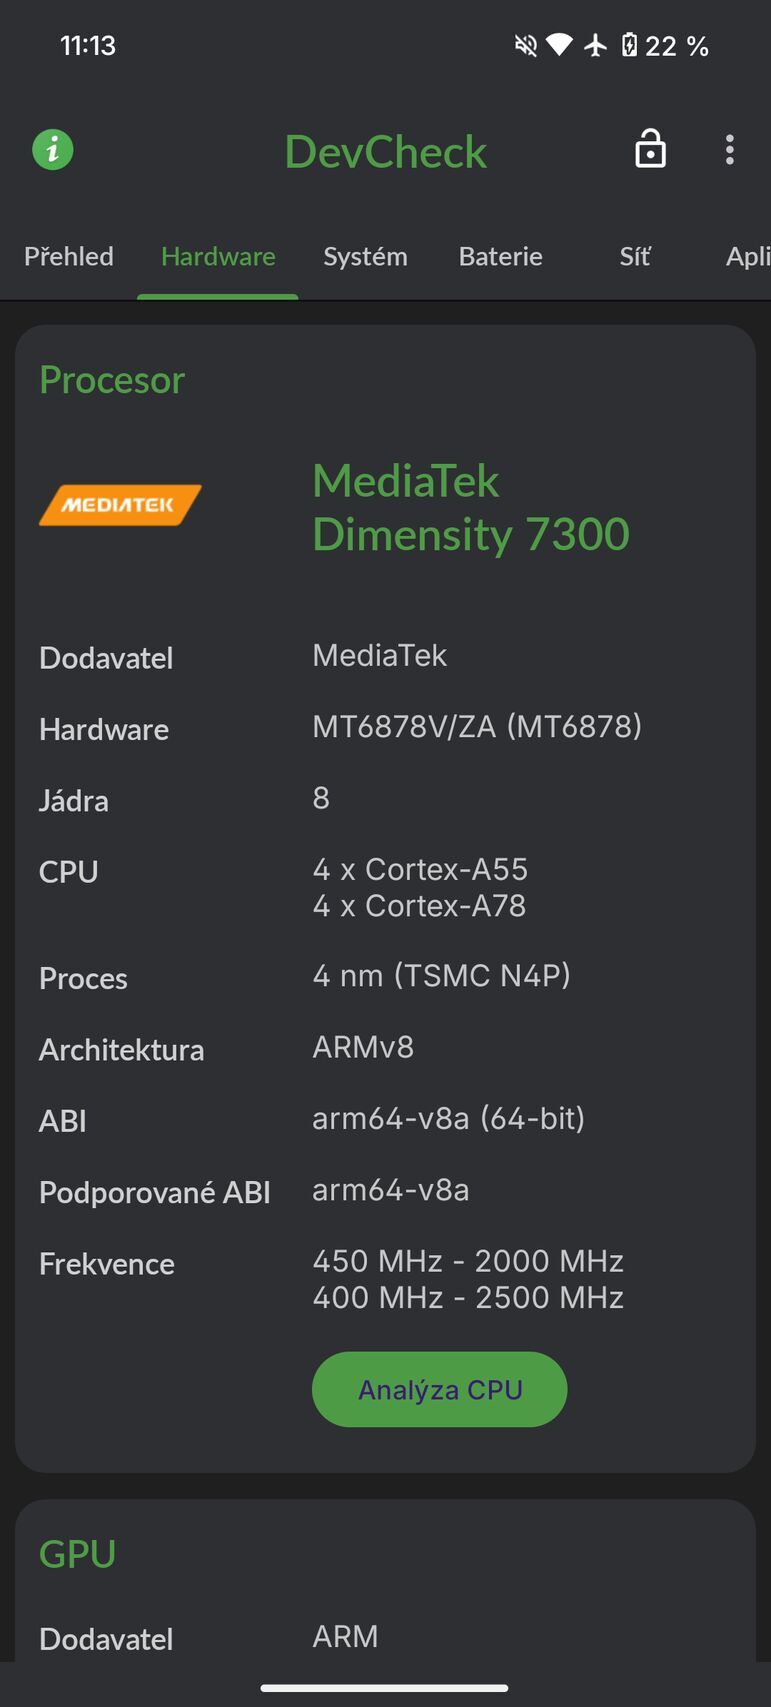Open the Síť tab
Viewport: 771px width, 1707px height.
point(634,257)
